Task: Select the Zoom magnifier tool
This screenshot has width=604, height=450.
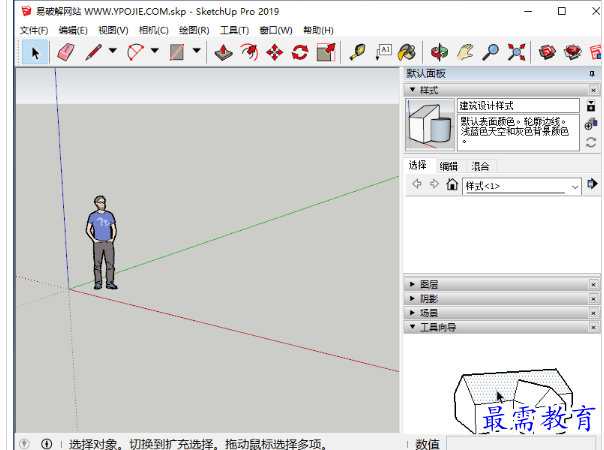Action: pos(490,52)
